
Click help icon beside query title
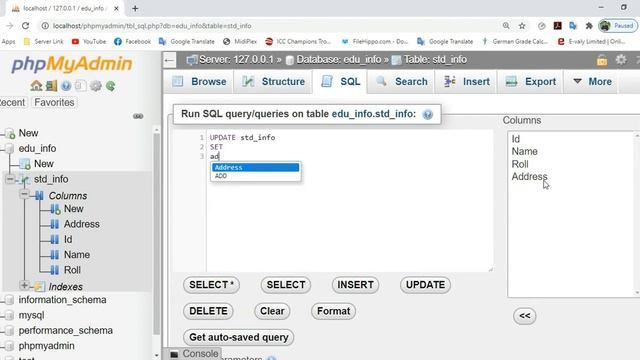(427, 114)
